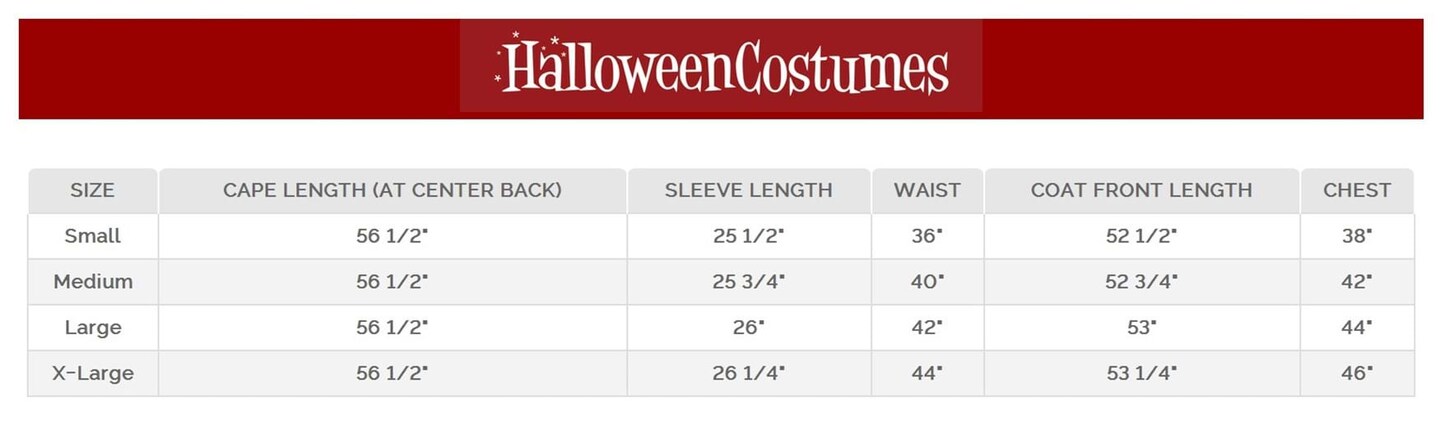Select the X-Large chest 46" cell
The image size is (1440, 424).
(1356, 374)
